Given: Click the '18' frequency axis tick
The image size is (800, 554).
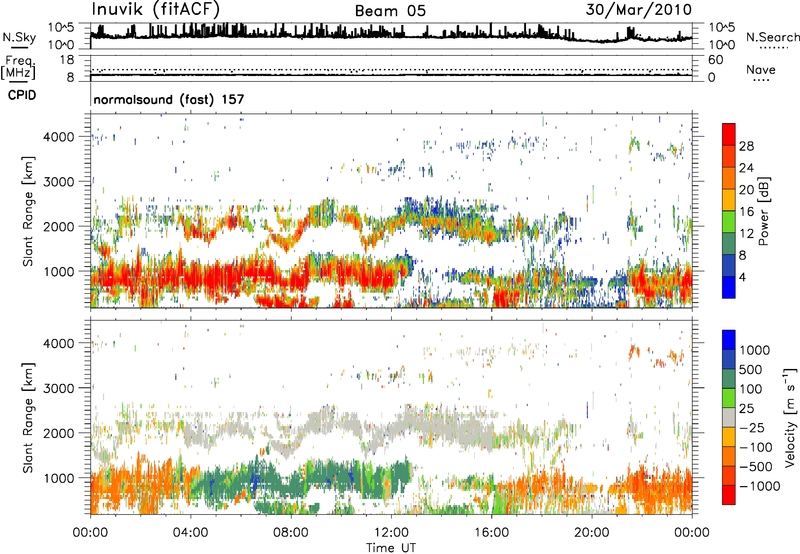Looking at the screenshot, I should [67, 60].
